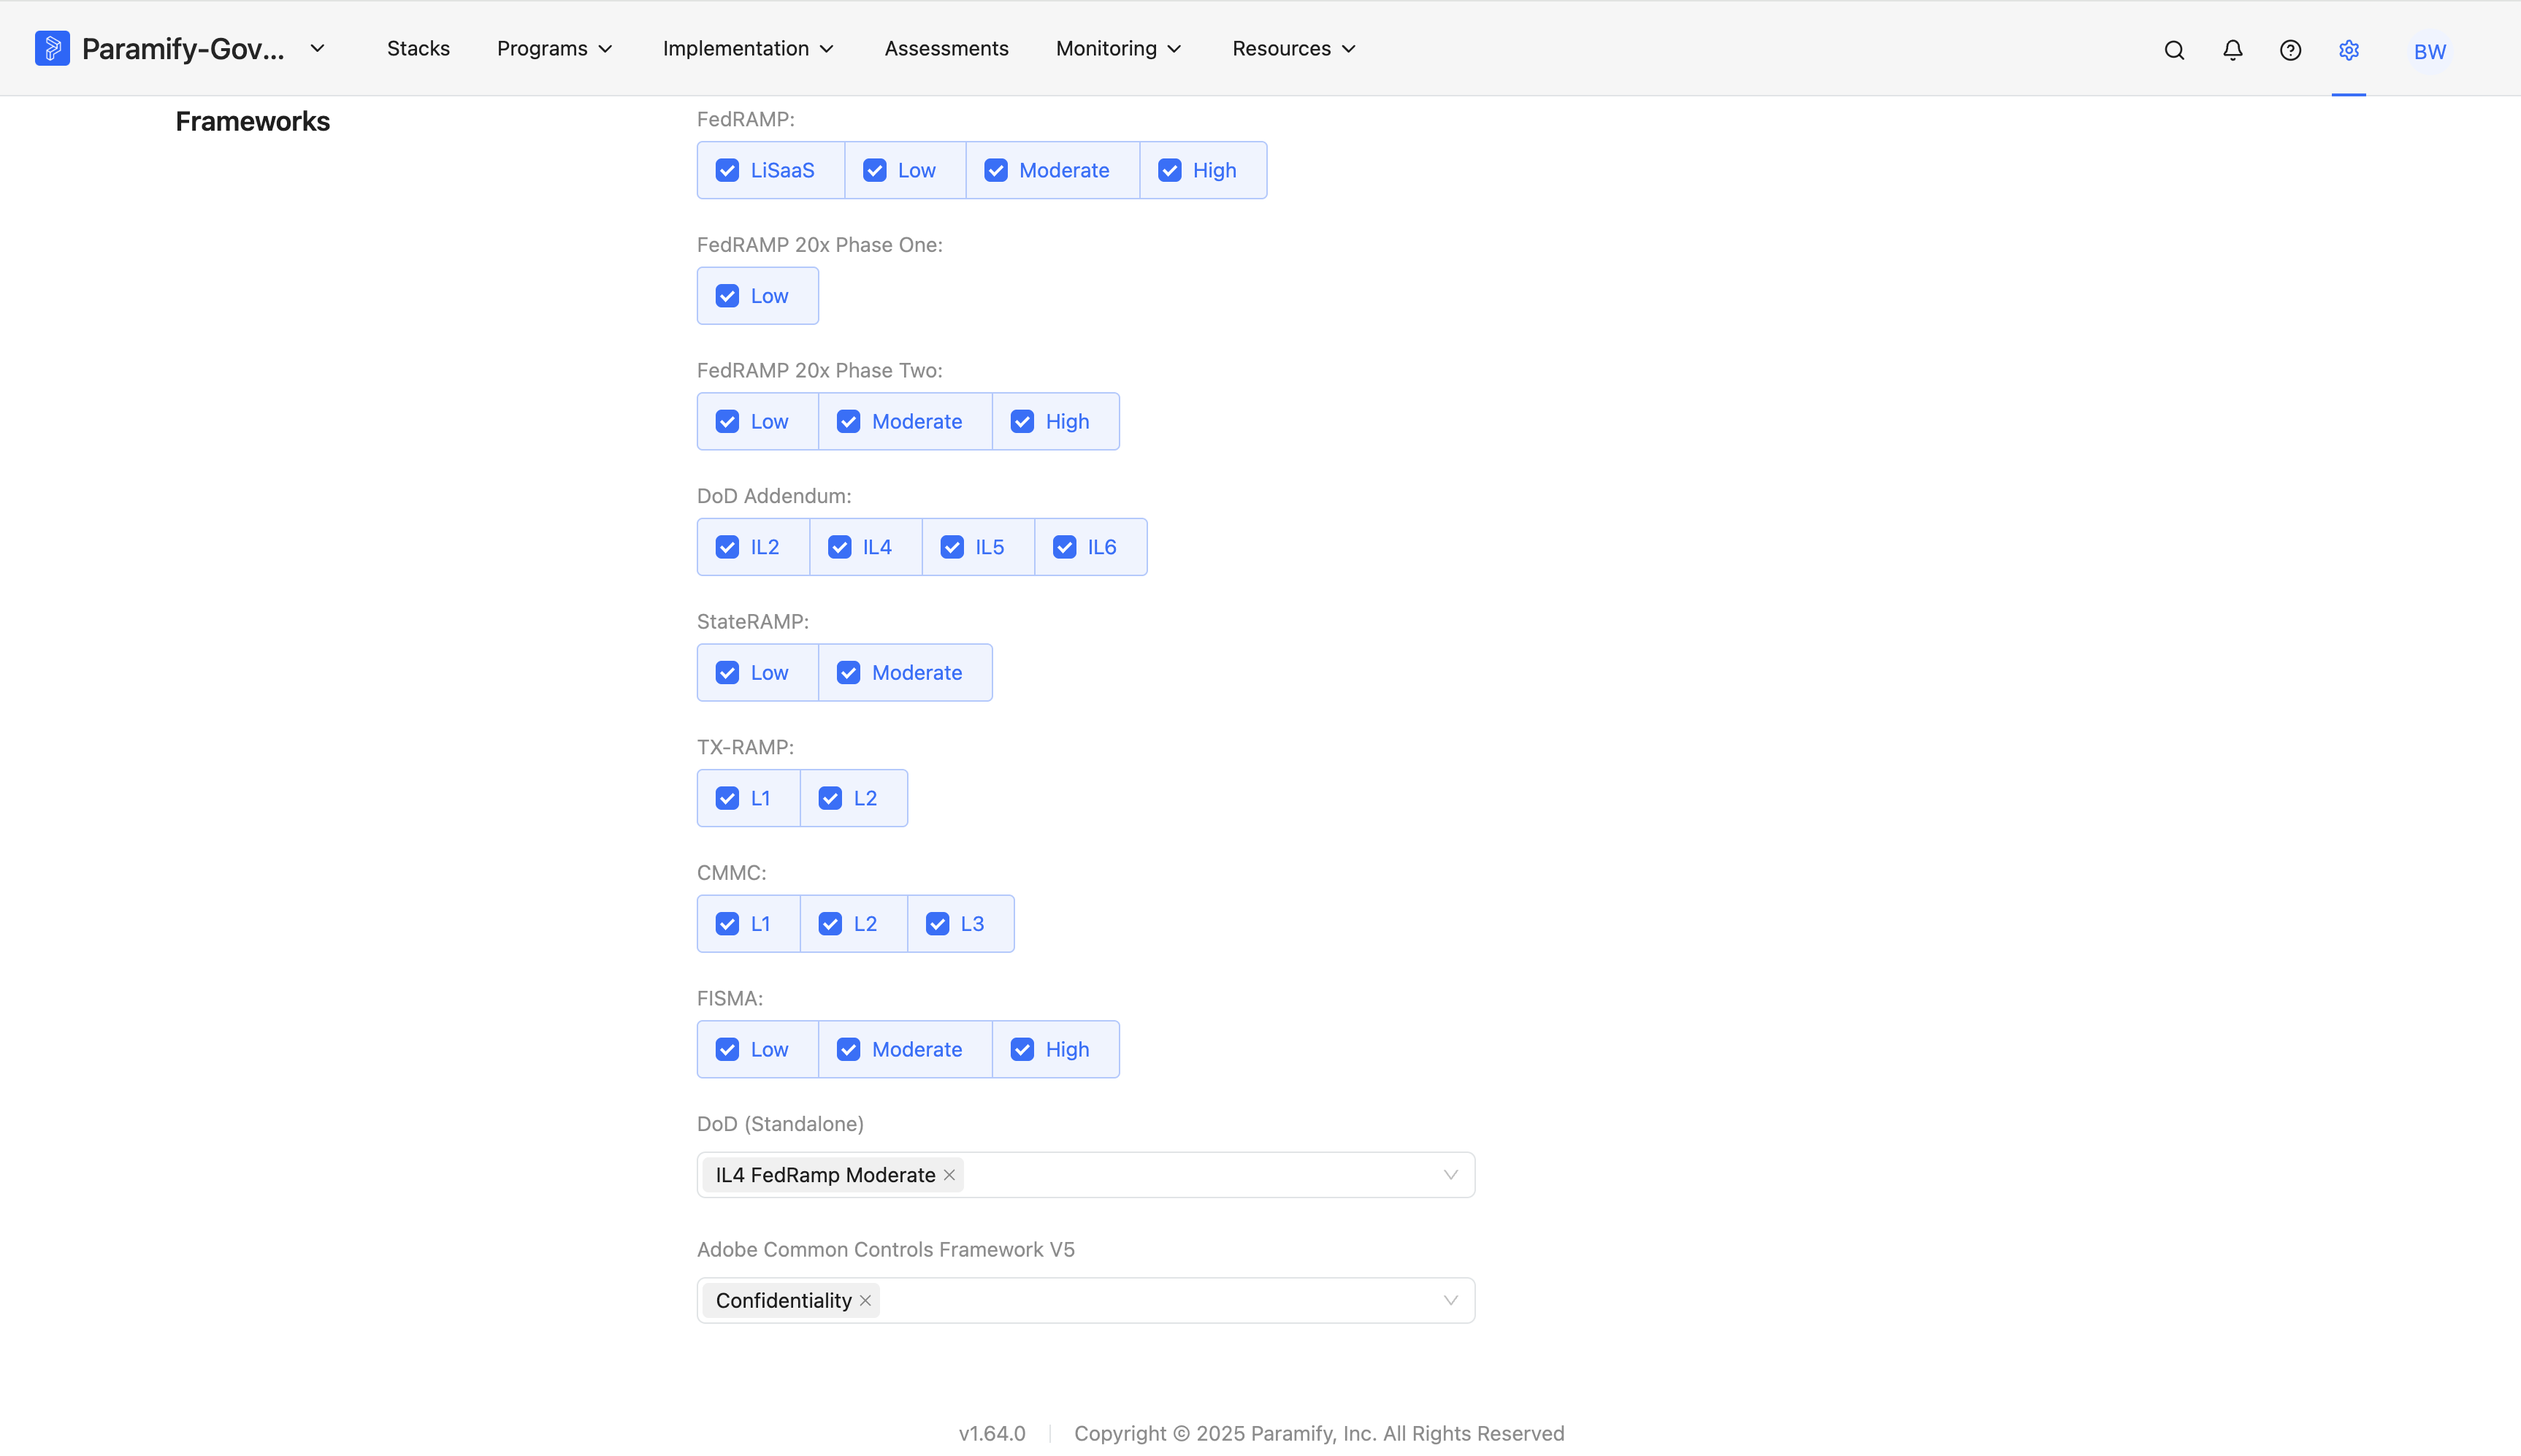Toggle StateRAMP Low checkbox
Screen dimensions: 2521x1456
coord(727,673)
